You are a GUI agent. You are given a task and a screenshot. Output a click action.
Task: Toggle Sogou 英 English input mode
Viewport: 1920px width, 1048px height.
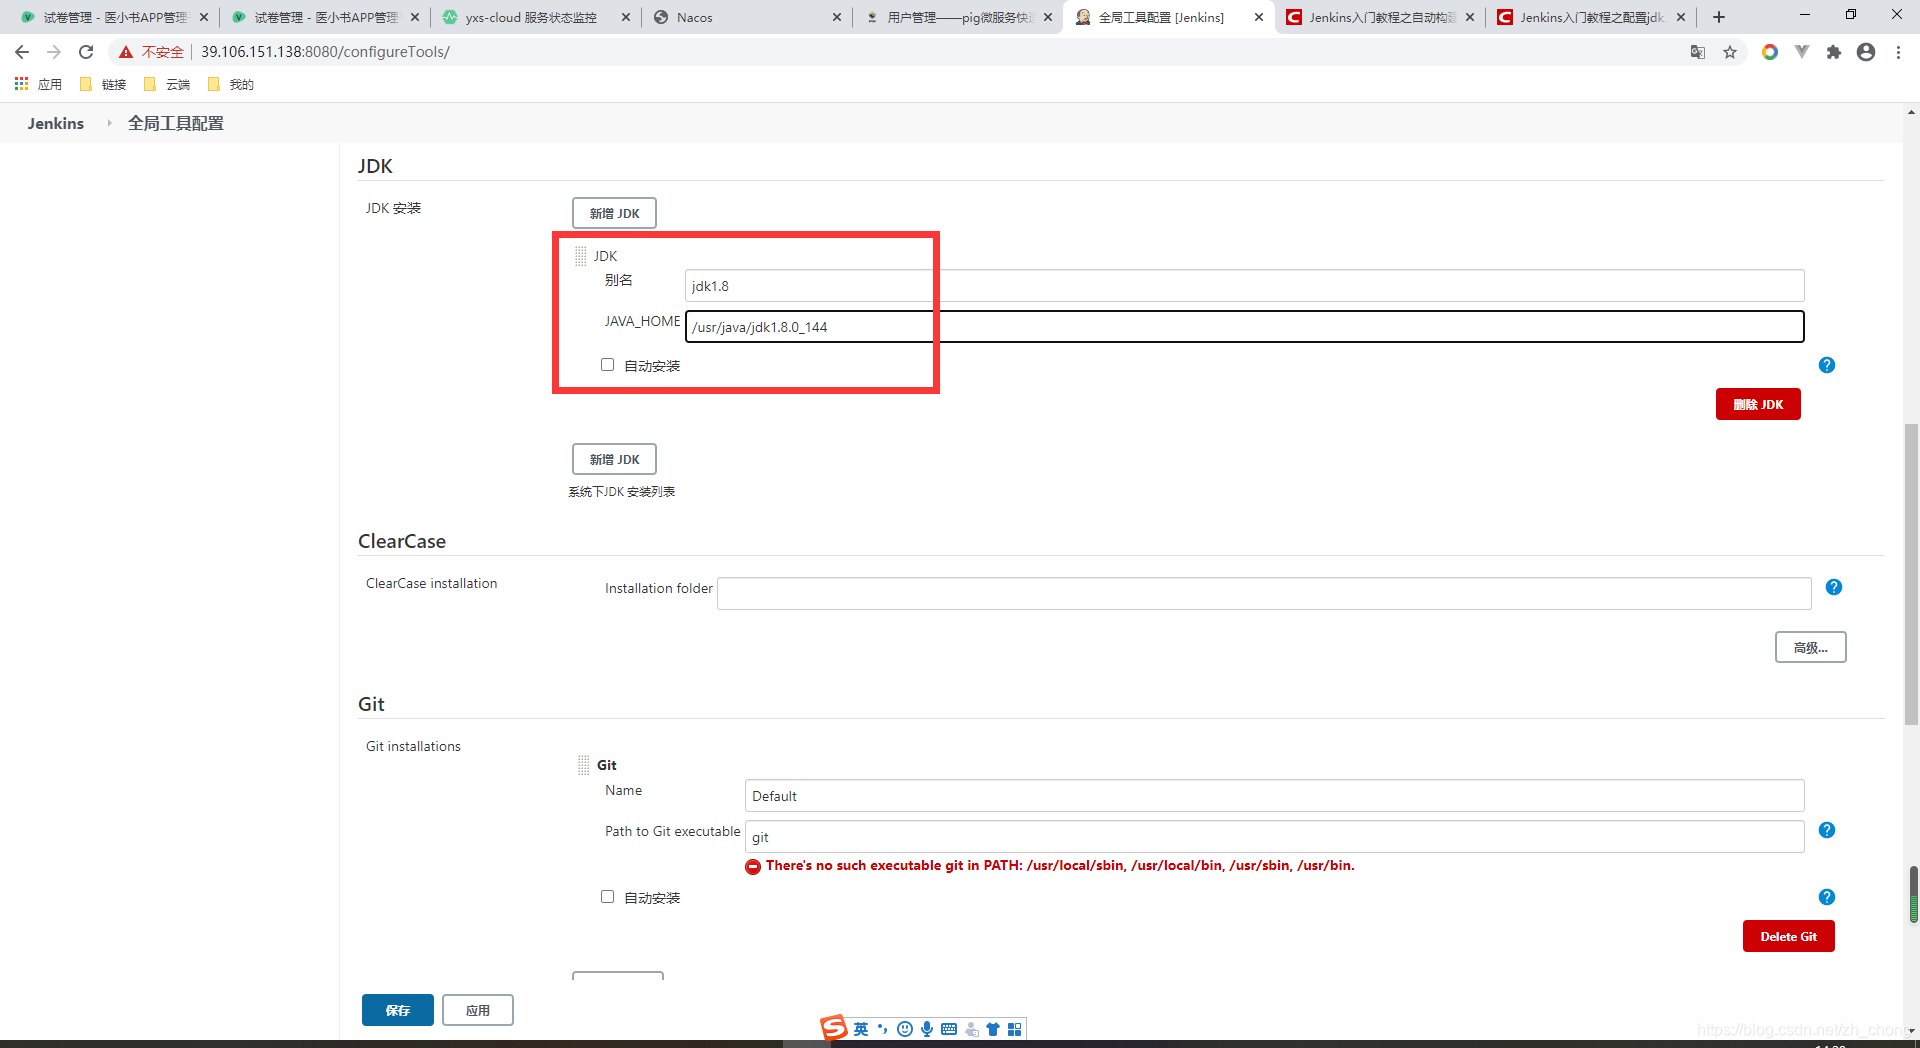click(x=860, y=1028)
